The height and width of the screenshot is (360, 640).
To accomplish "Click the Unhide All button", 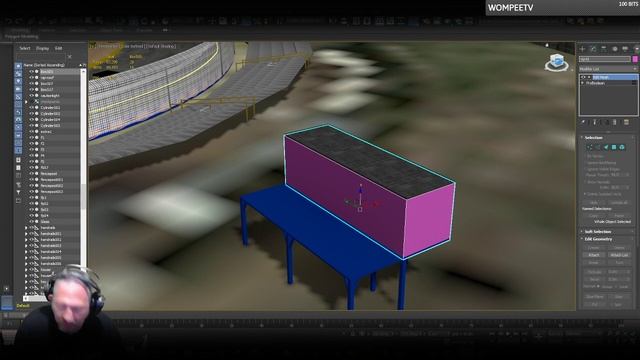I will [x=619, y=202].
